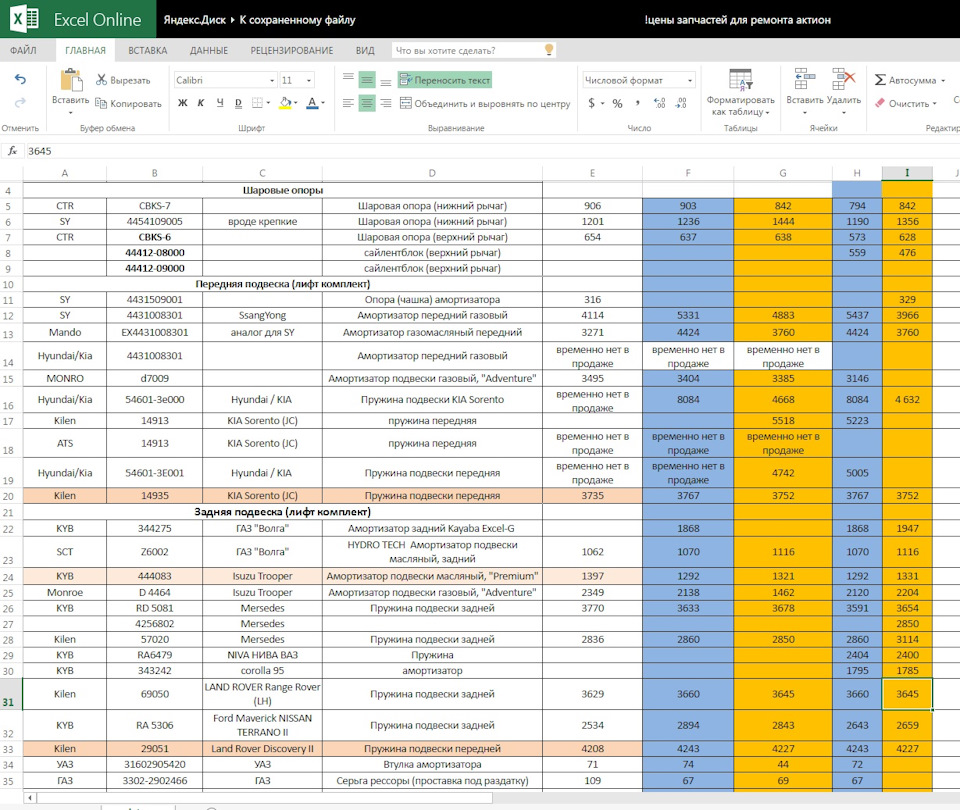Click the Очистить eraser icon
The width and height of the screenshot is (960, 810).
(880, 103)
